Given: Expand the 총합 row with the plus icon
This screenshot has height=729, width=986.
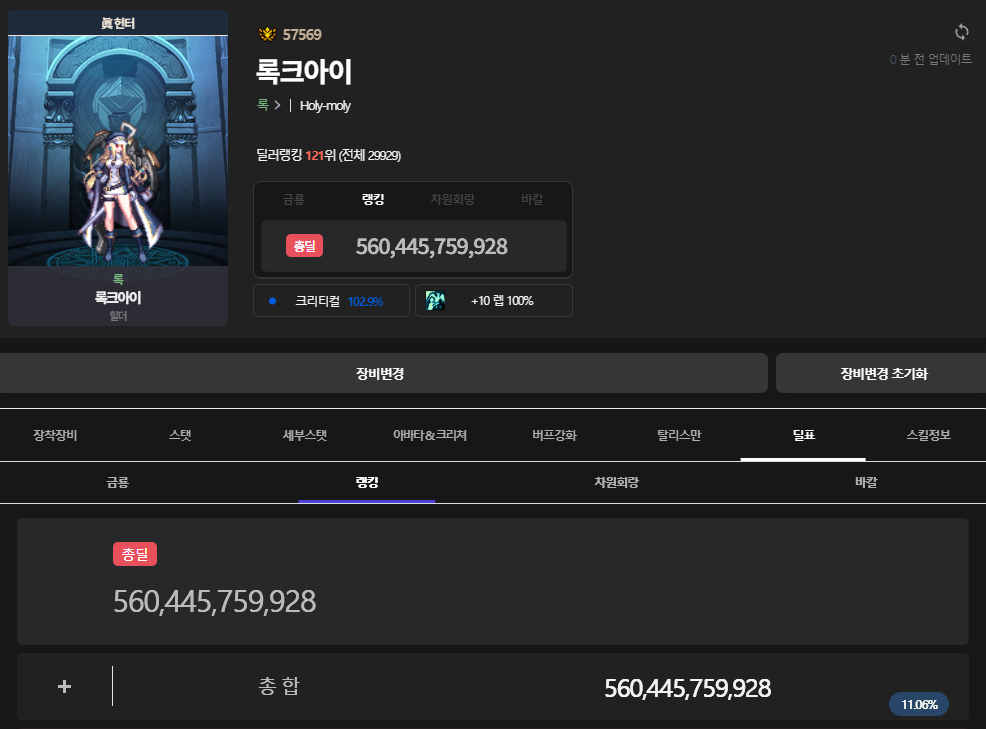Looking at the screenshot, I should click(65, 686).
